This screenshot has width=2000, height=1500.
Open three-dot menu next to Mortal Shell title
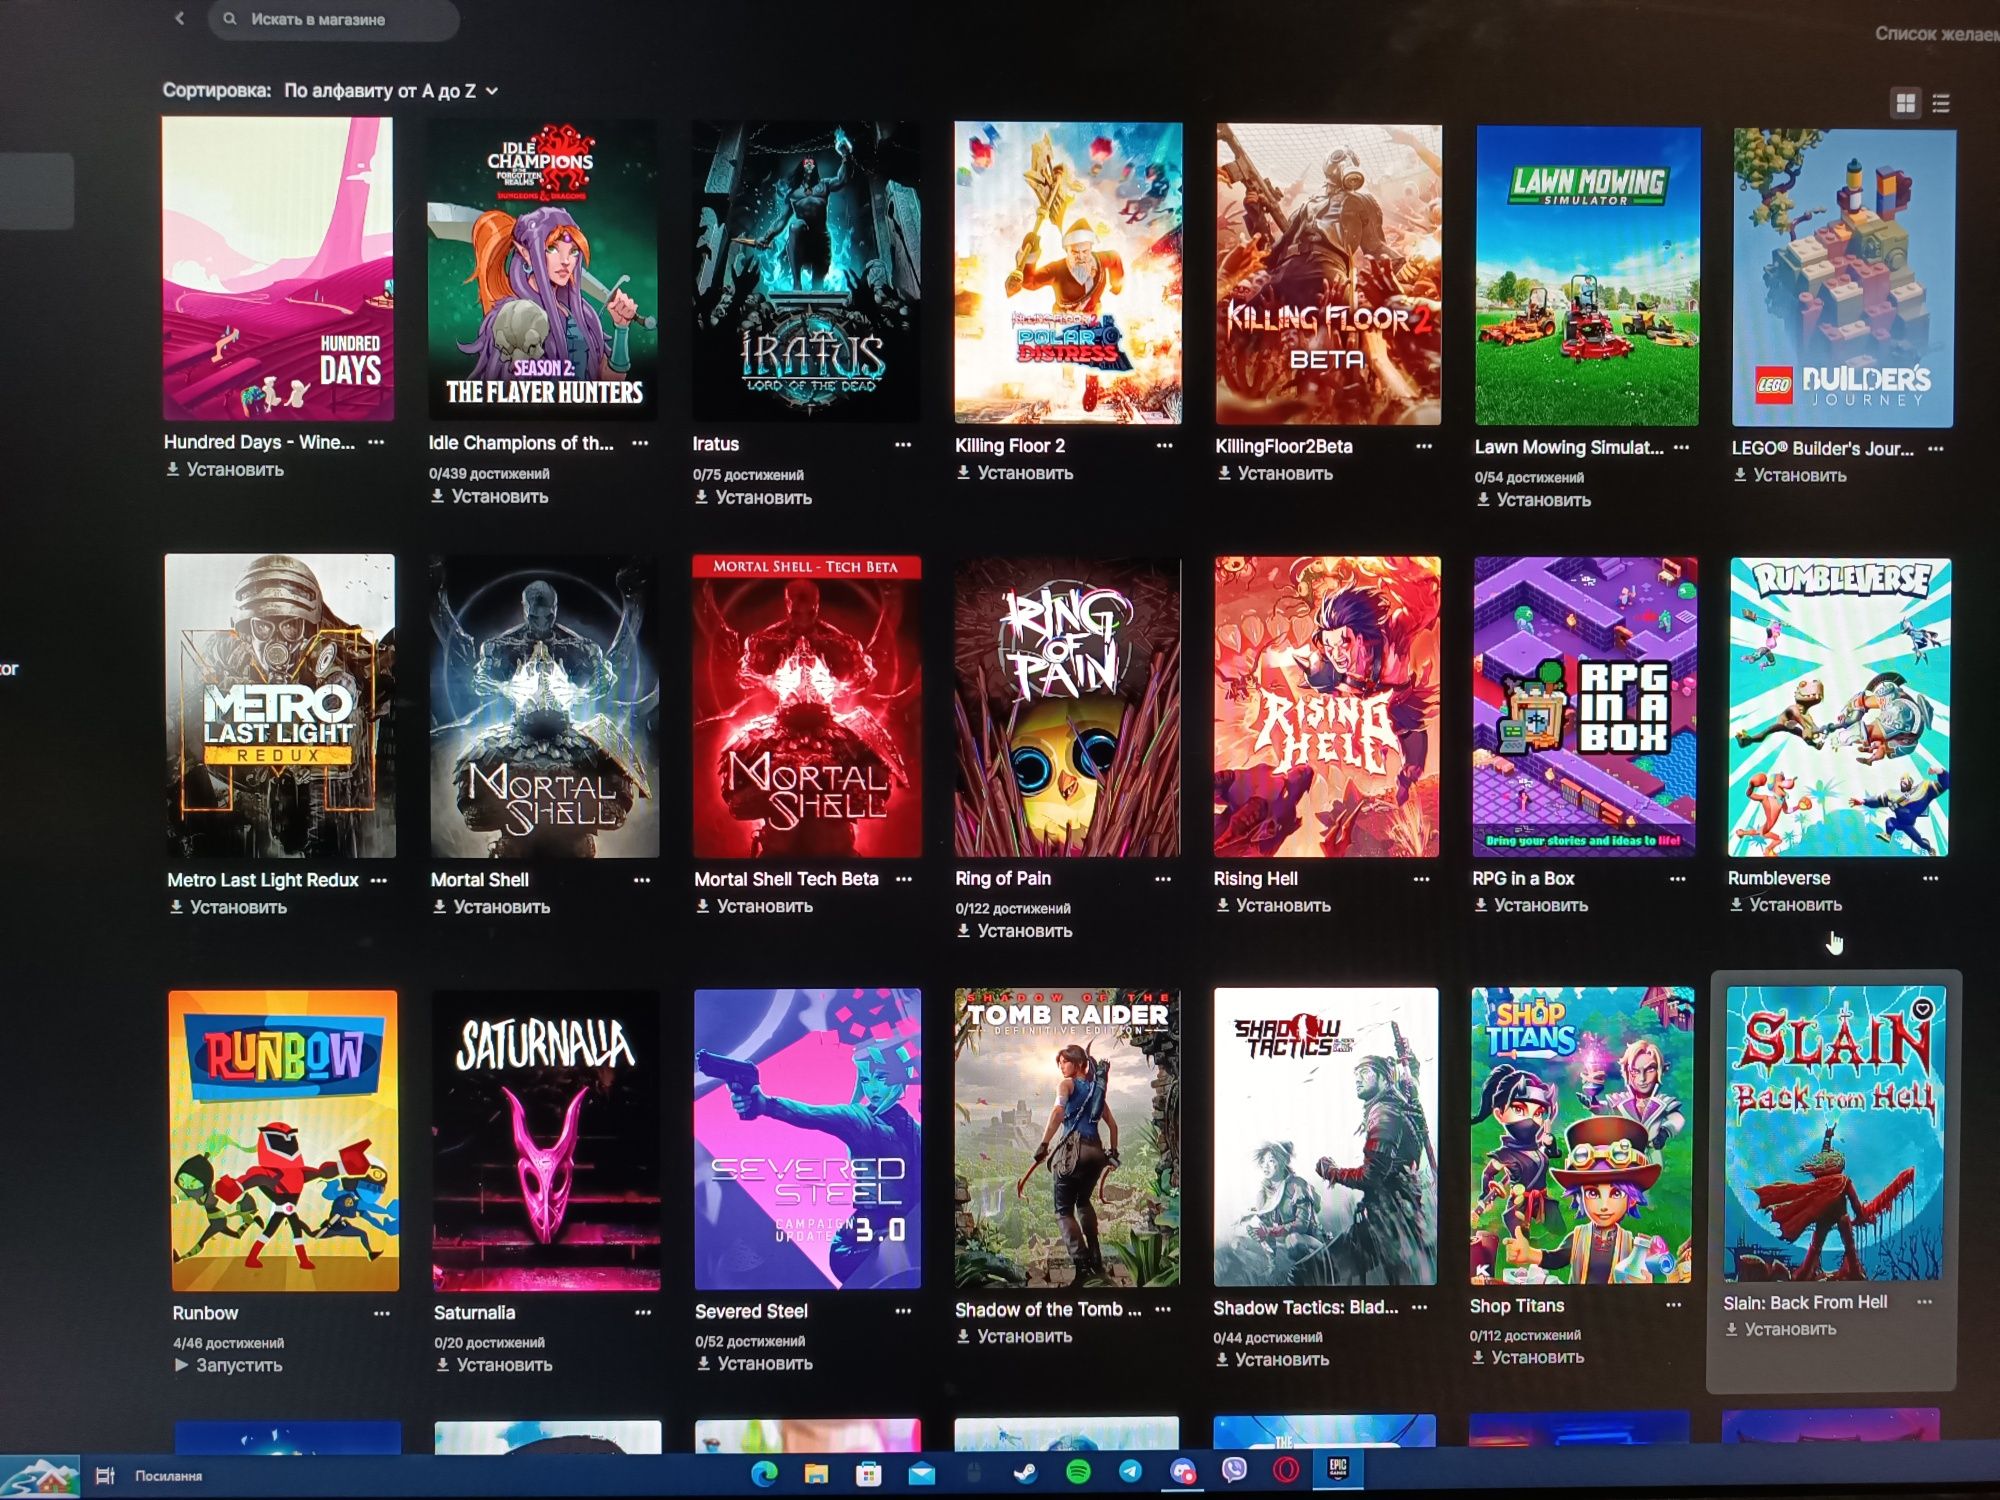642,880
